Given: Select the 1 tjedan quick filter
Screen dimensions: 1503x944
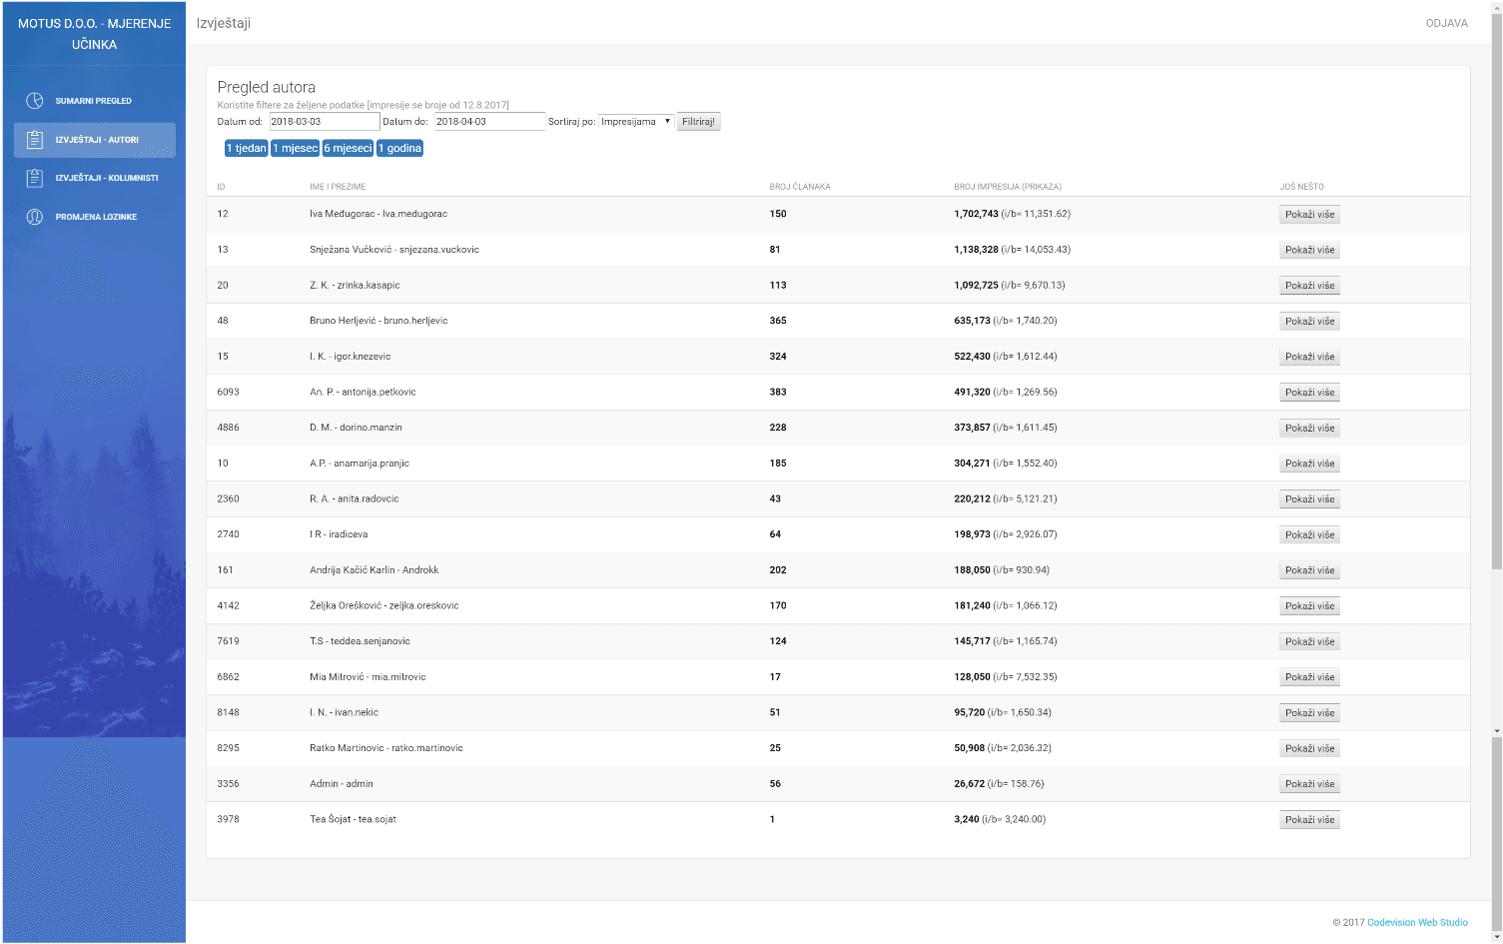Looking at the screenshot, I should 246,148.
